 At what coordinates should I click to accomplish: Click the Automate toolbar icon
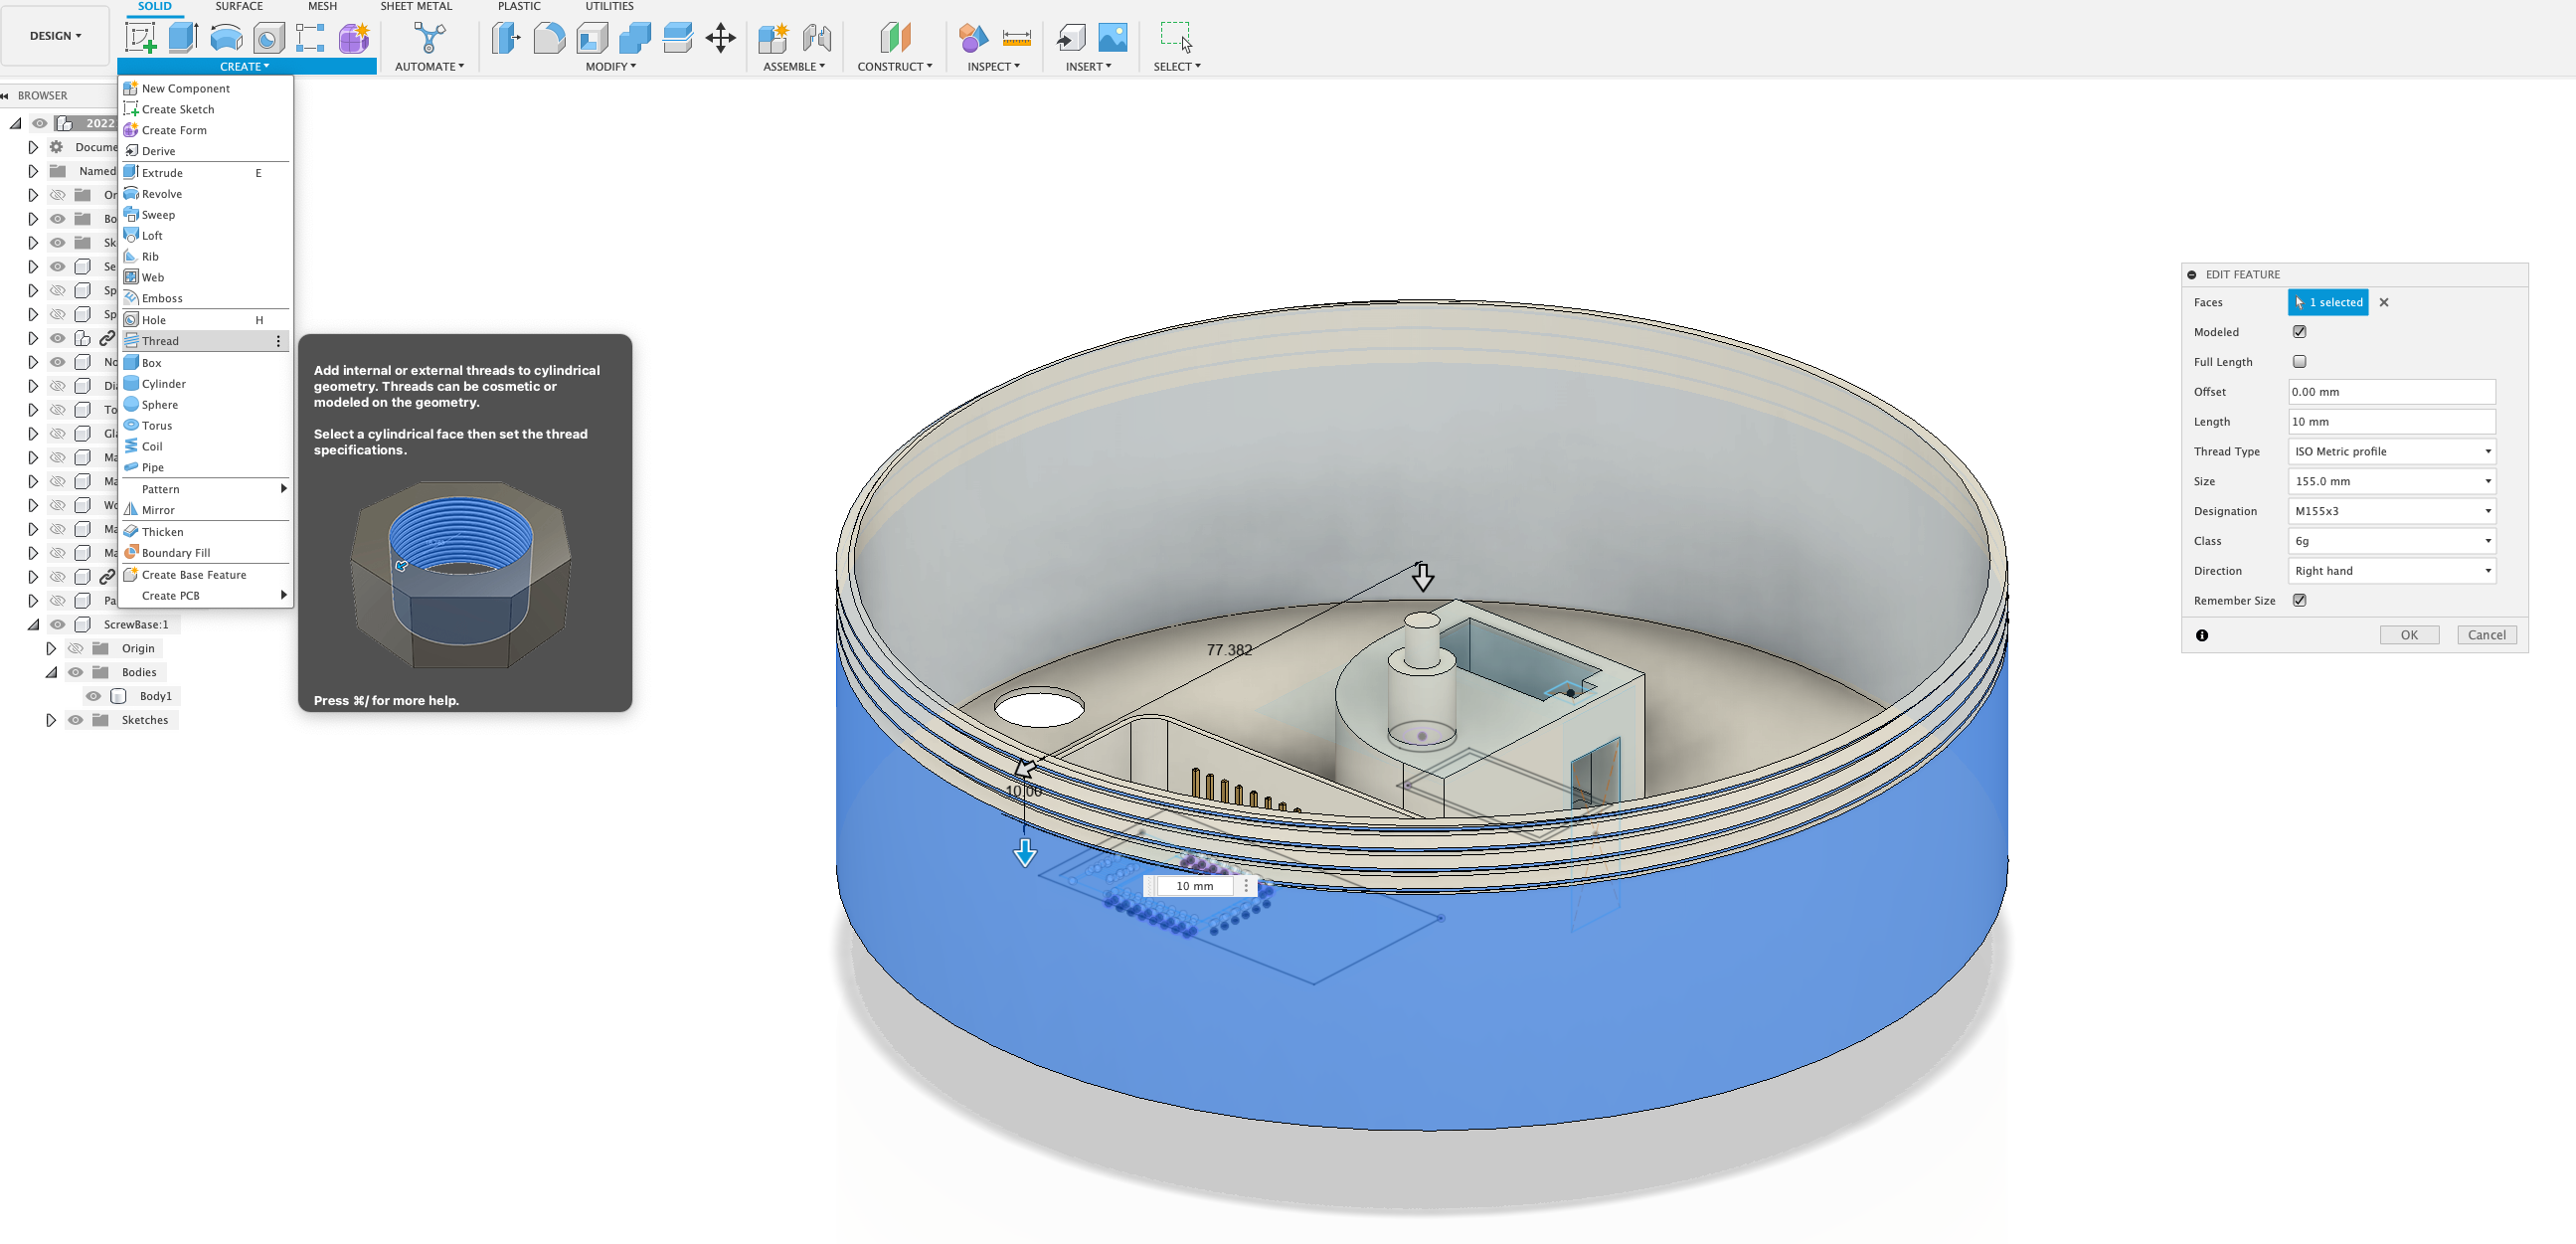click(429, 38)
